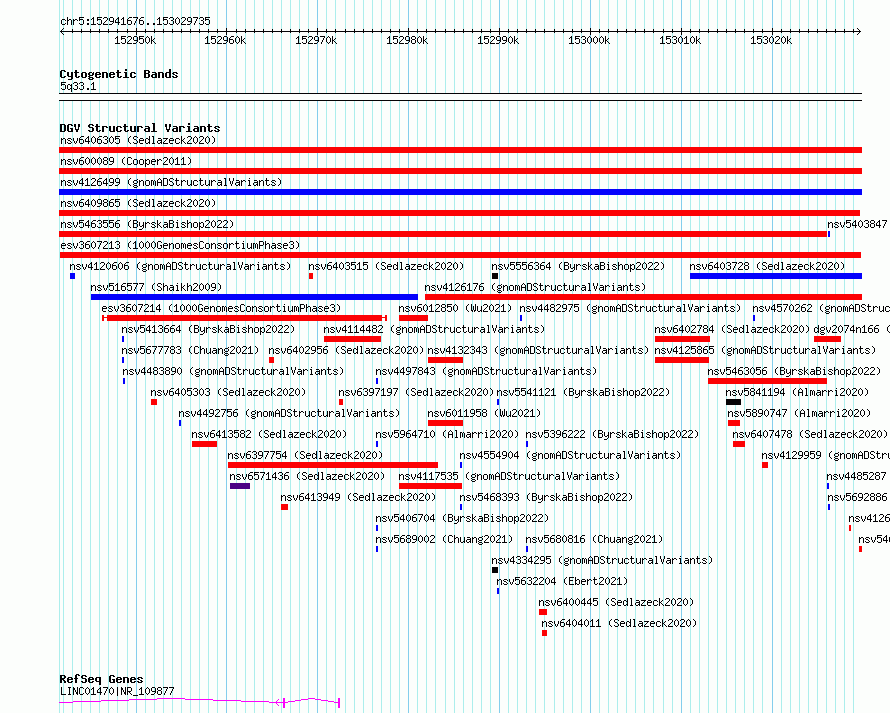This screenshot has height=713, width=890.
Task: Click the red marker under nsv6405303
Action: [154, 402]
